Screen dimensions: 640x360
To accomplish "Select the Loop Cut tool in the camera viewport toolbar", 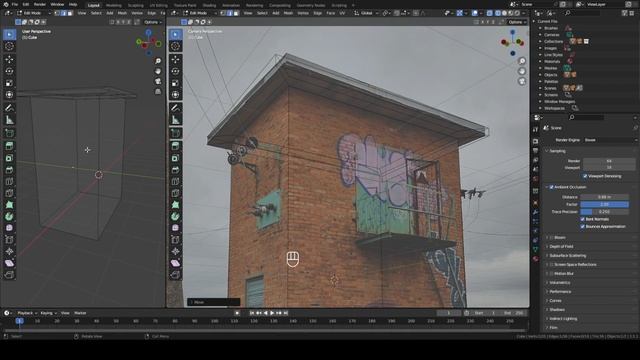I will [x=176, y=181].
